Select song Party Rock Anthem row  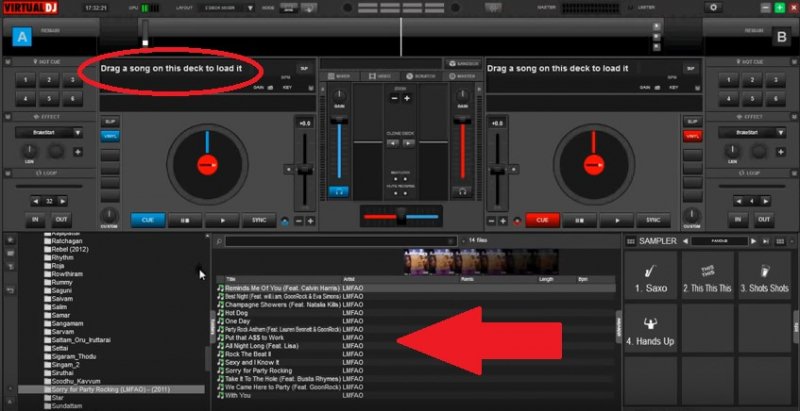tap(416, 329)
